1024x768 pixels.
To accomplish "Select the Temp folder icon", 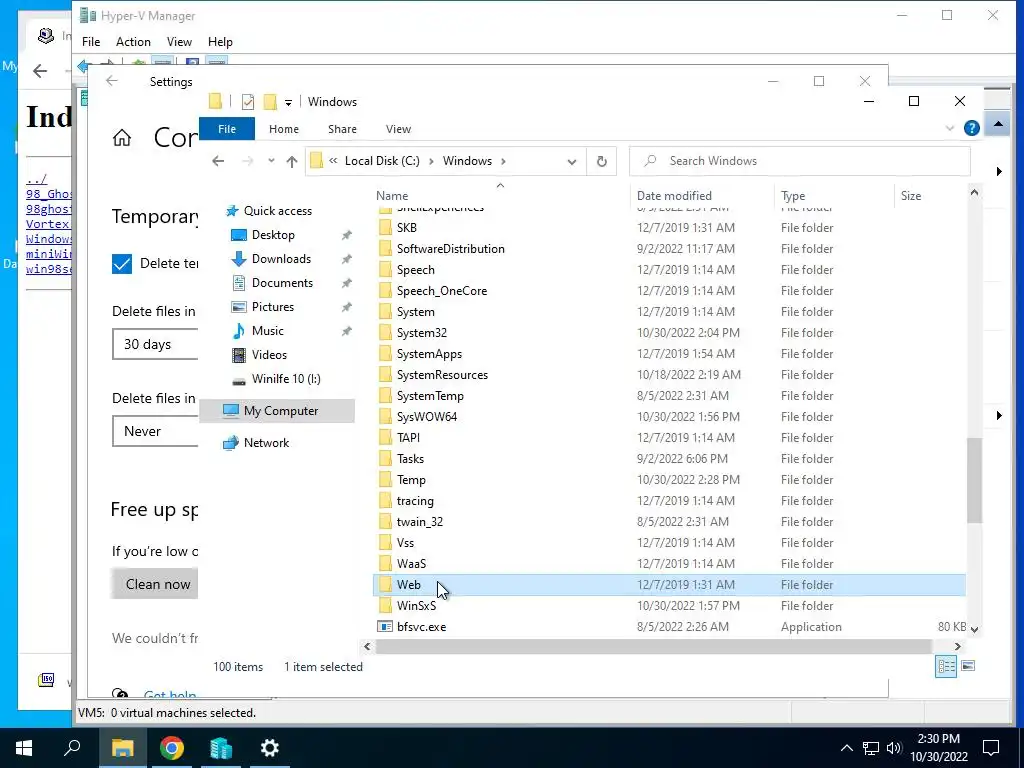I will coord(385,479).
